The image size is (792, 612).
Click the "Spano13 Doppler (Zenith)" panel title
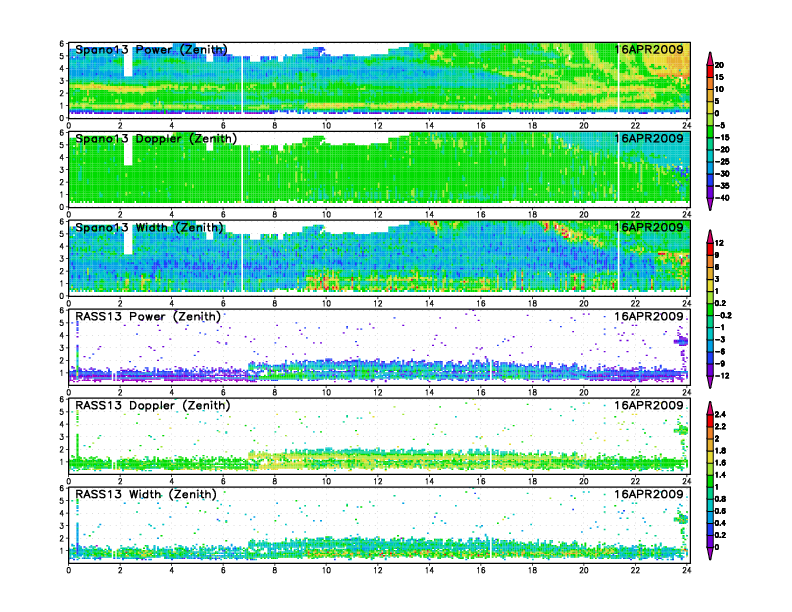[x=156, y=138]
